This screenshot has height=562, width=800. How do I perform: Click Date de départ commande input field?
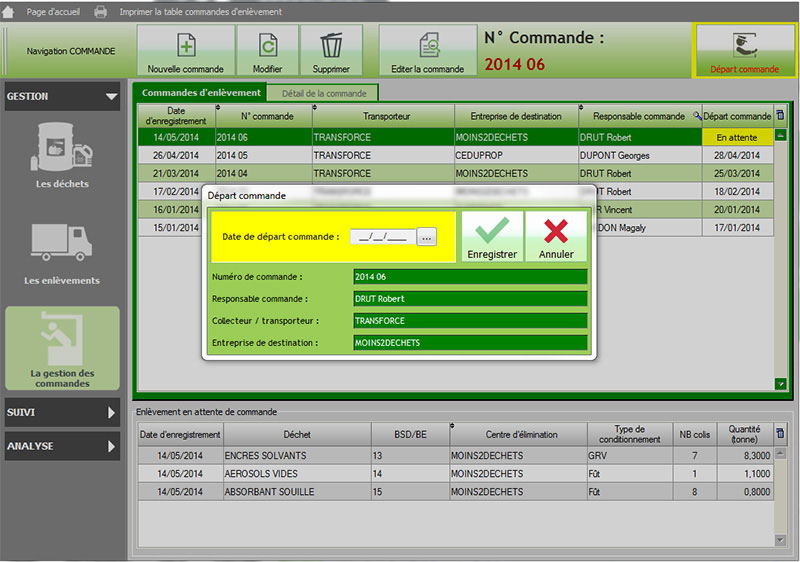click(x=383, y=237)
